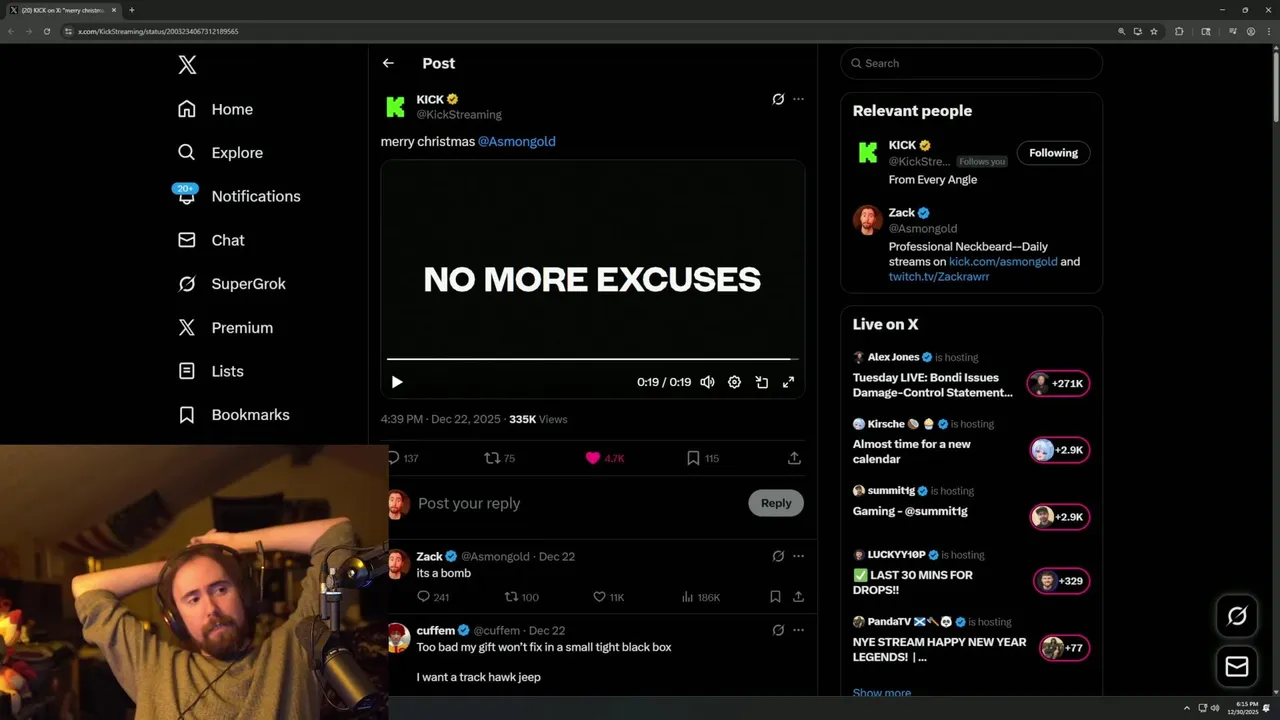This screenshot has width=1280, height=720.
Task: Click the X logo in the sidebar
Action: coord(187,65)
